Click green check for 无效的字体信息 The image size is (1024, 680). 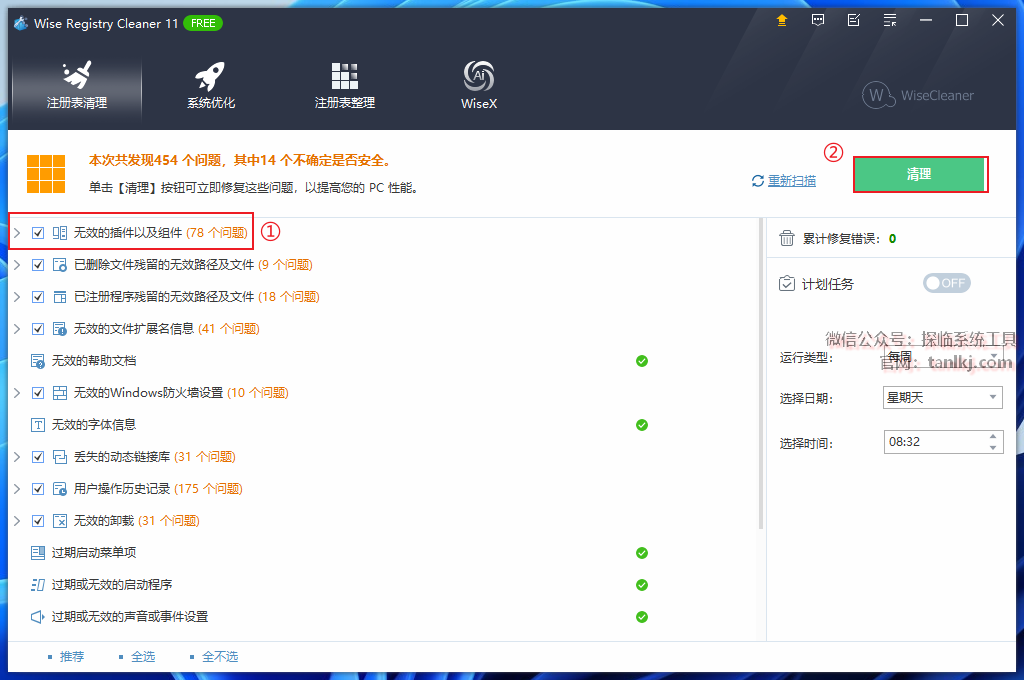click(642, 425)
